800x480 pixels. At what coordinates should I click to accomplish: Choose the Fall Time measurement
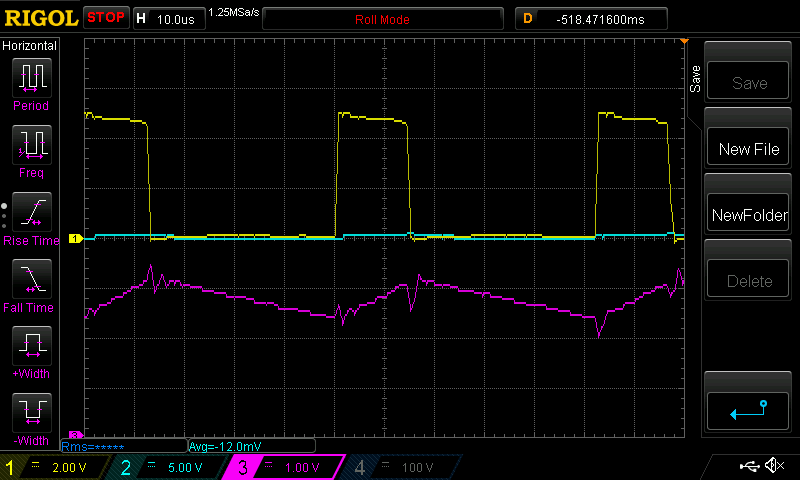click(x=30, y=285)
